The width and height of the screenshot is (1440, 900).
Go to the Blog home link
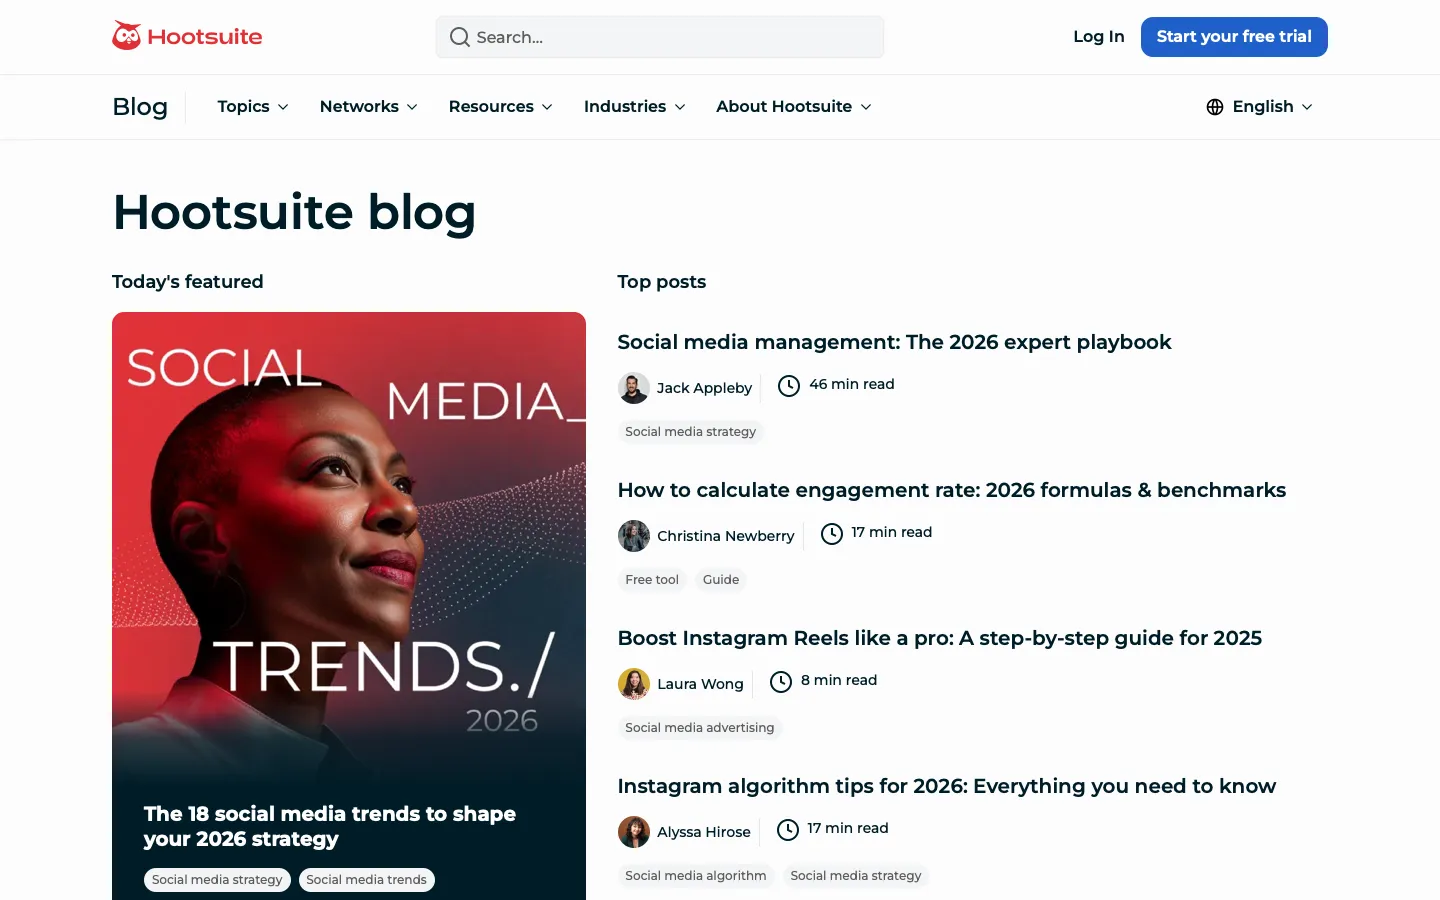coord(140,107)
